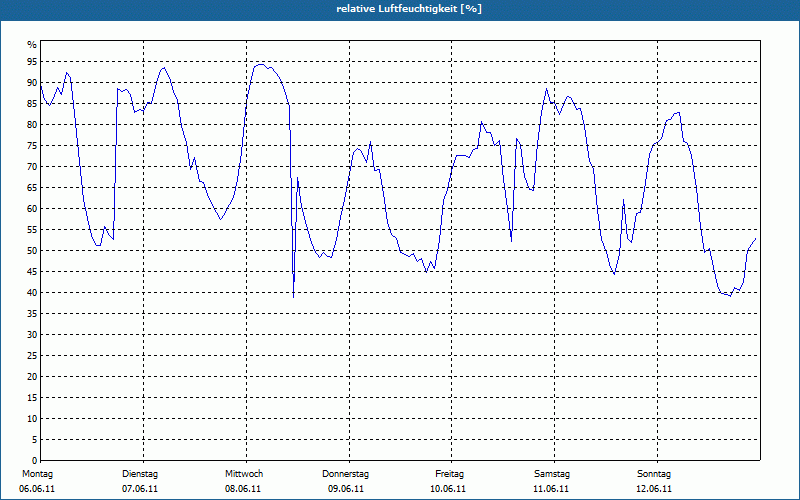Click the date label 09.06.11

(346, 489)
